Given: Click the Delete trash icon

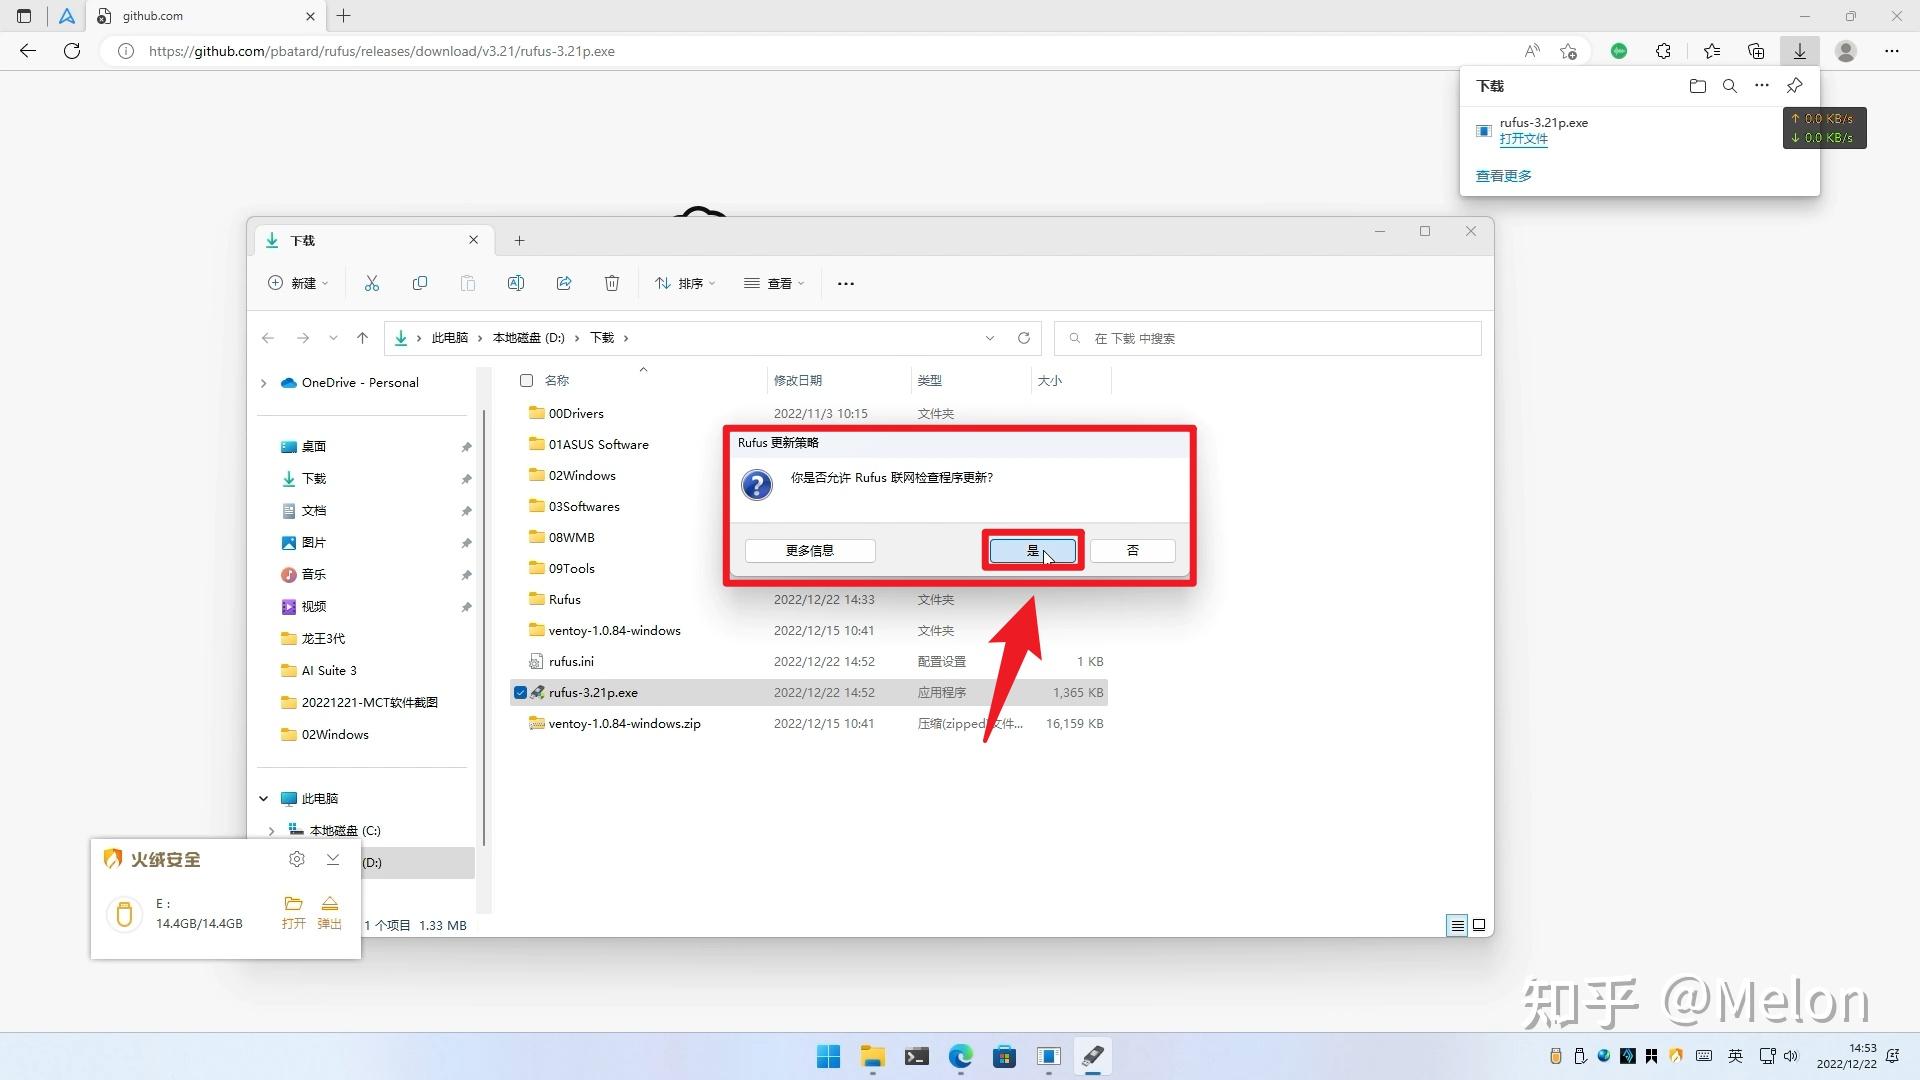Looking at the screenshot, I should [x=612, y=283].
